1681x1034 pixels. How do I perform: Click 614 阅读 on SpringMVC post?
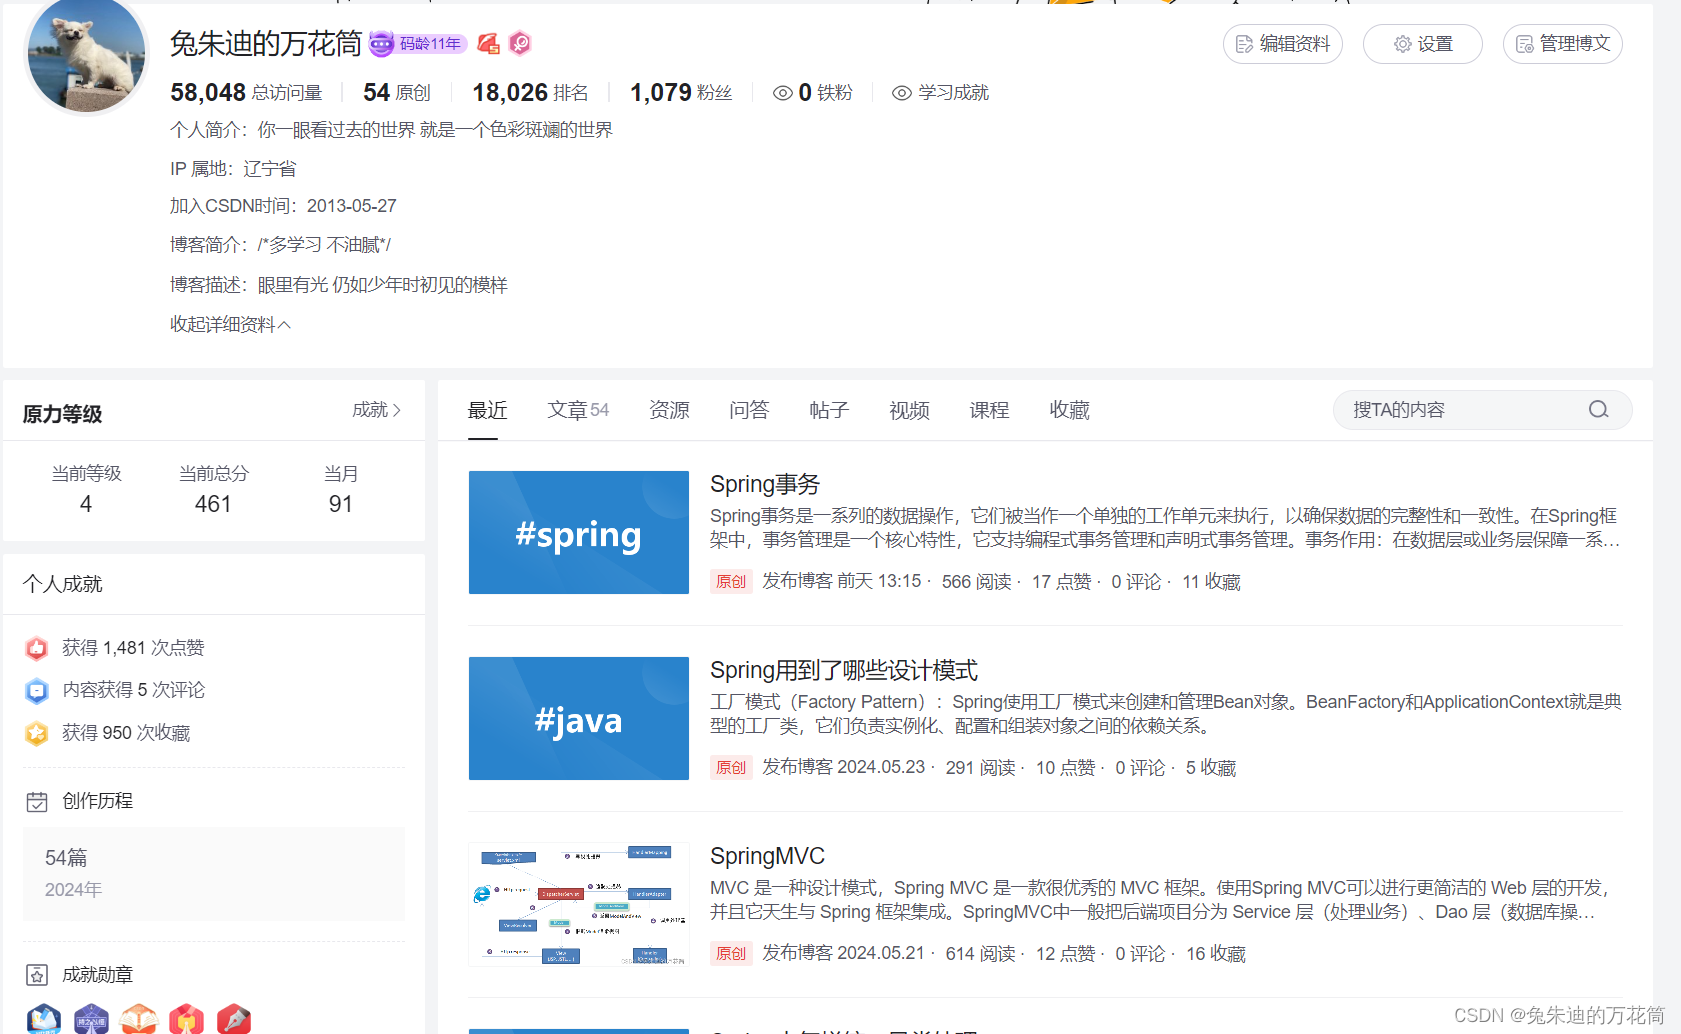coord(980,953)
